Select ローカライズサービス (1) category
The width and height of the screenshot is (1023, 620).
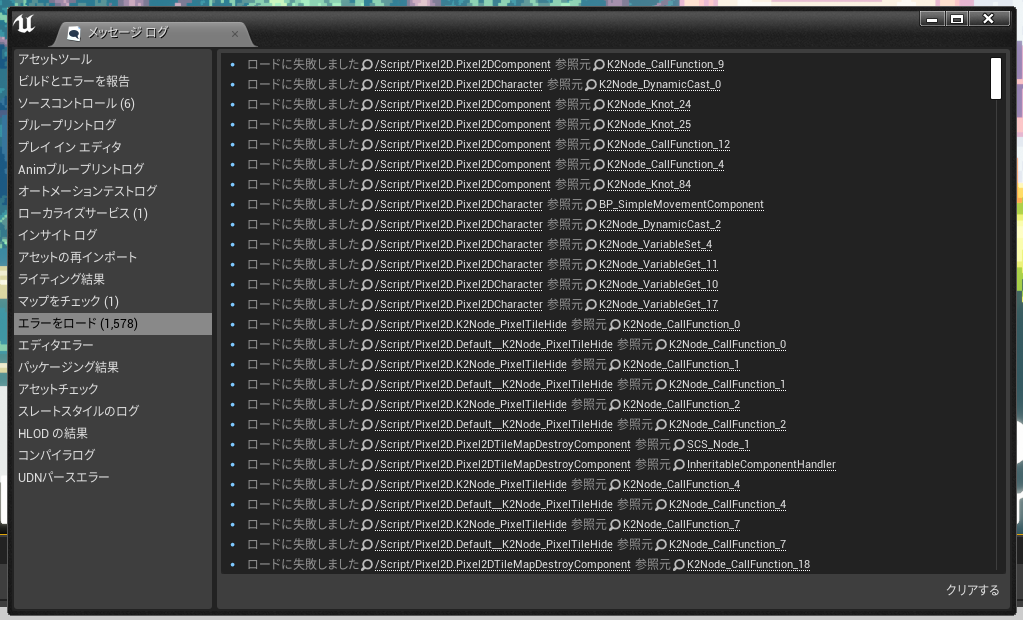click(113, 213)
